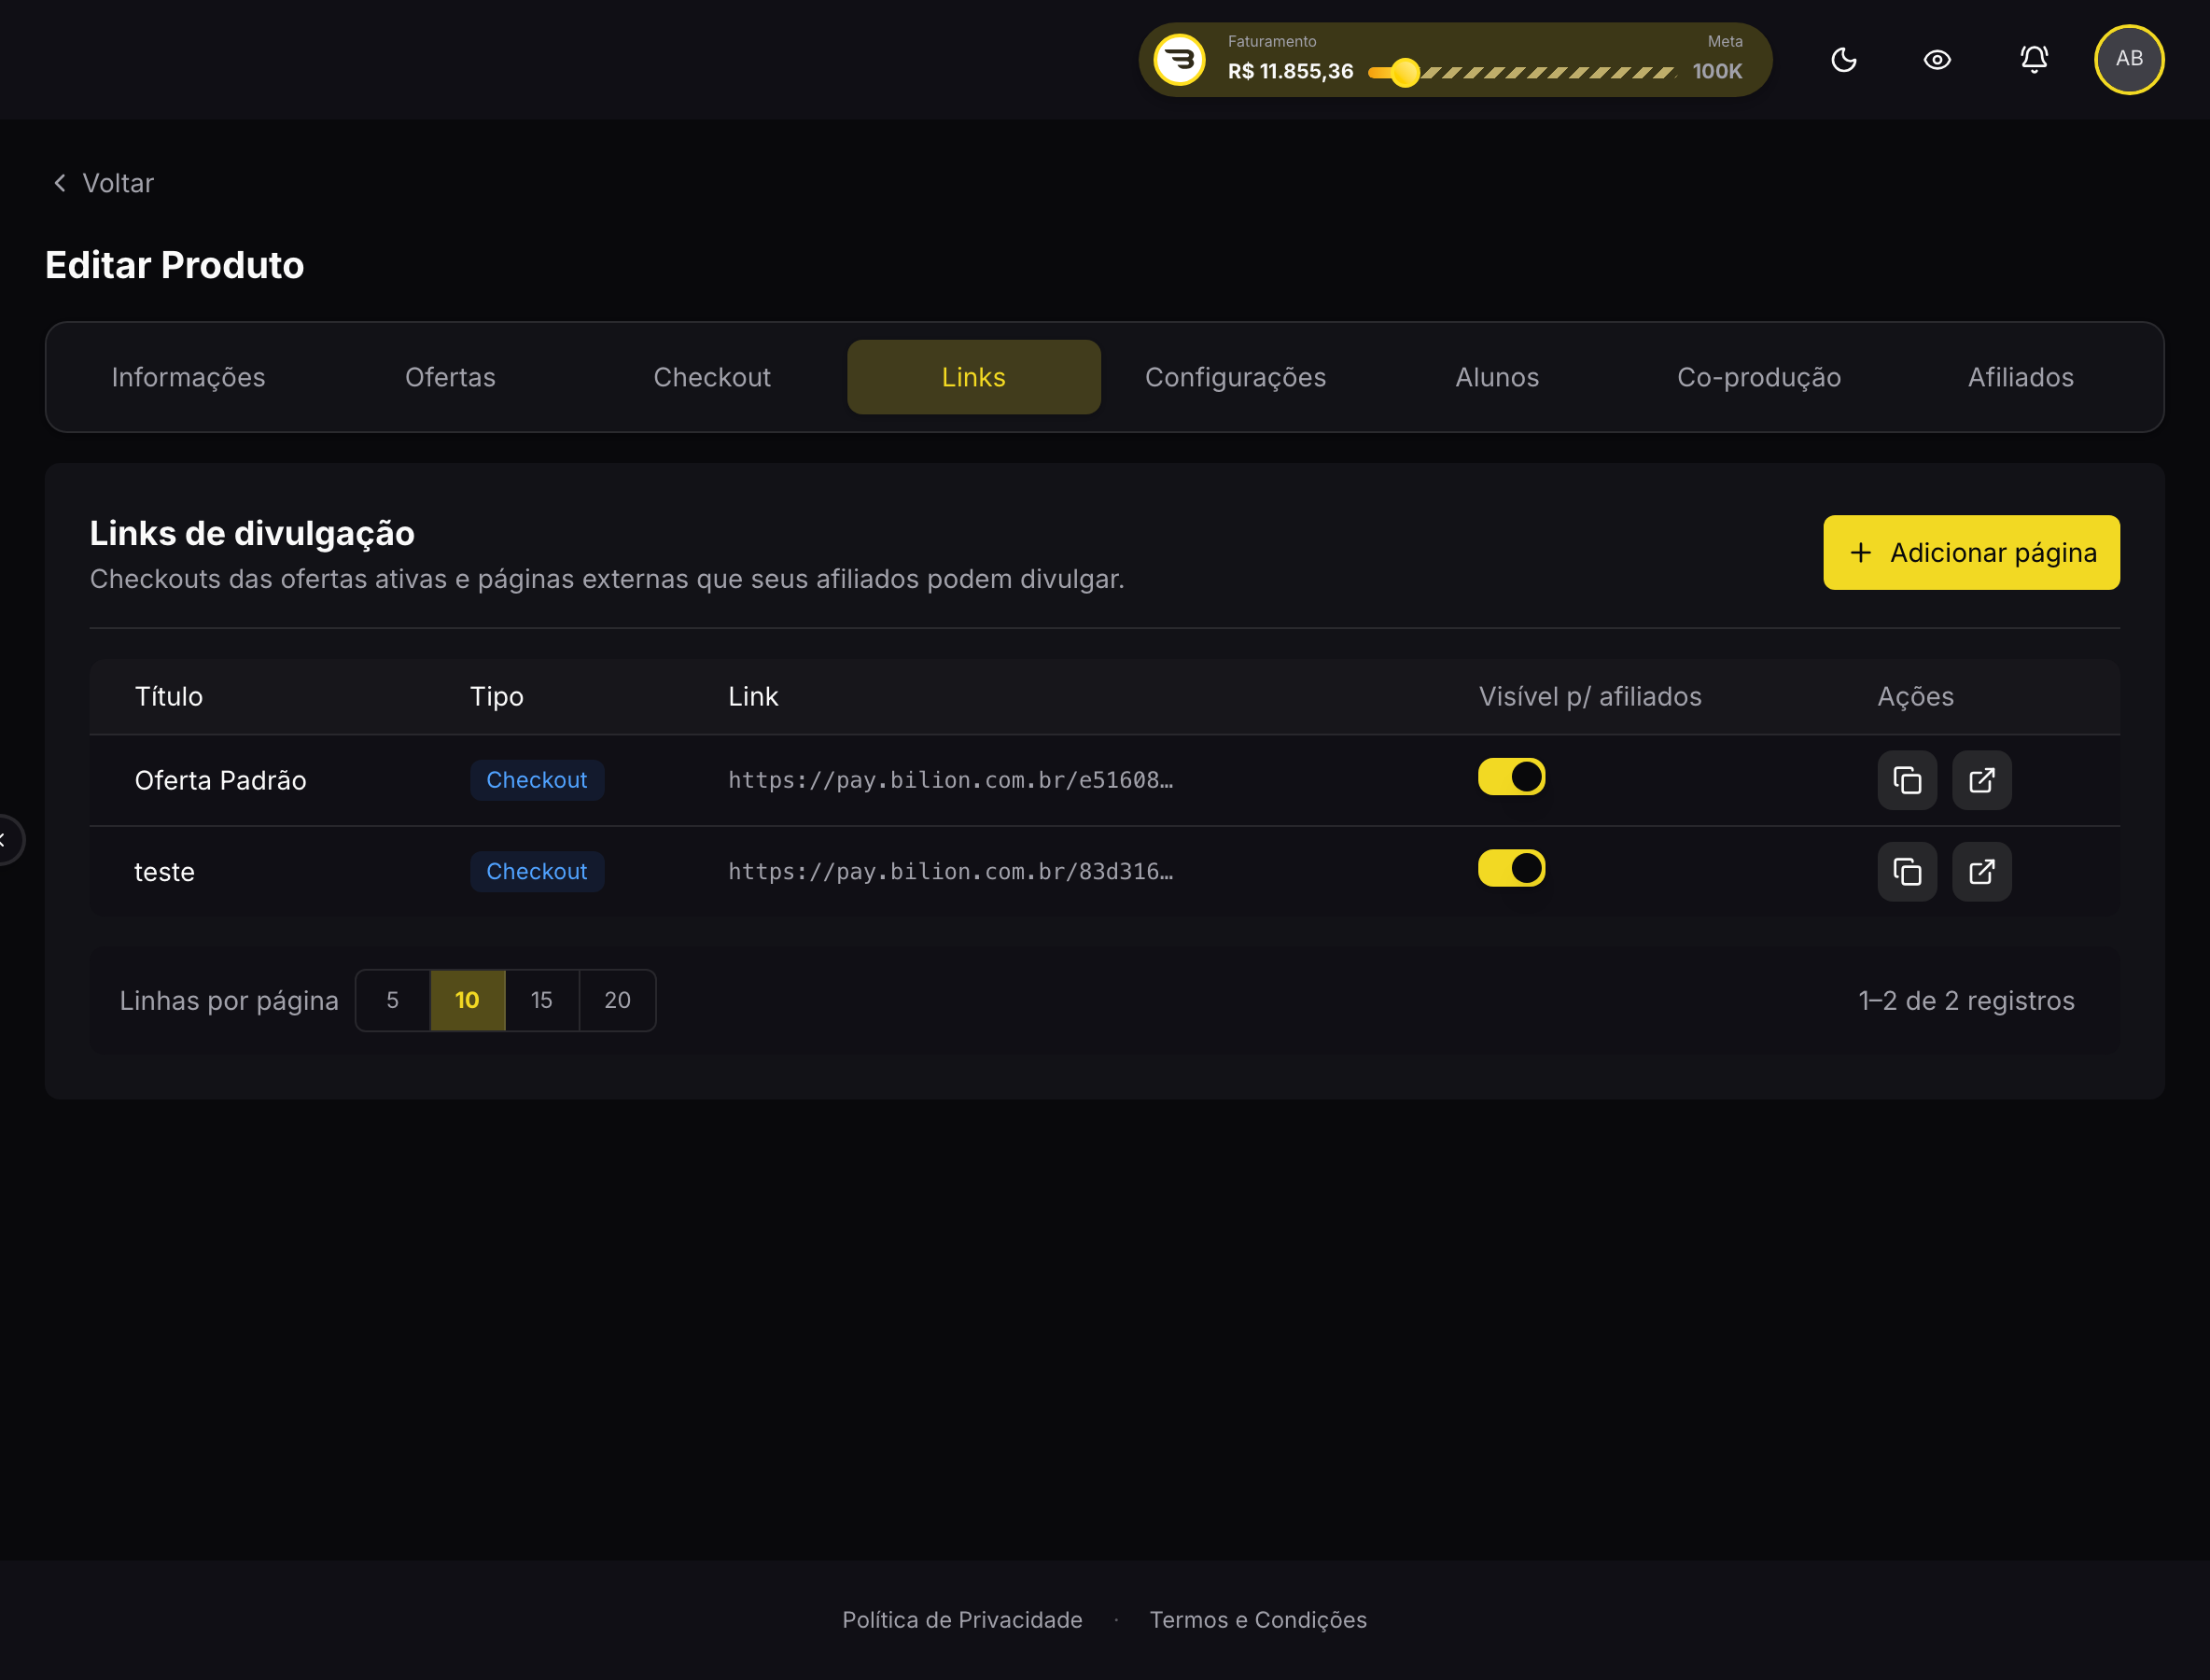Screen dimensions: 2210x1680
Task: Open the Checkout tab
Action: click(x=712, y=377)
